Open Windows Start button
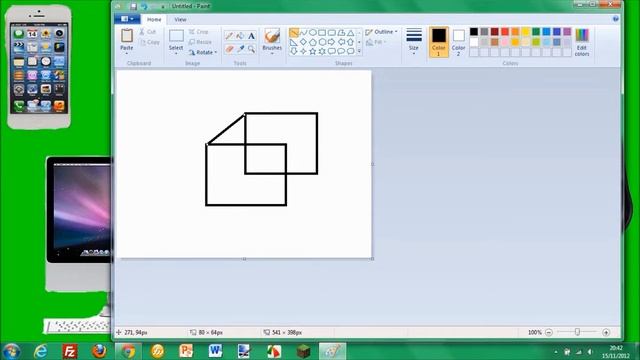This screenshot has height=360, width=640. coord(11,351)
